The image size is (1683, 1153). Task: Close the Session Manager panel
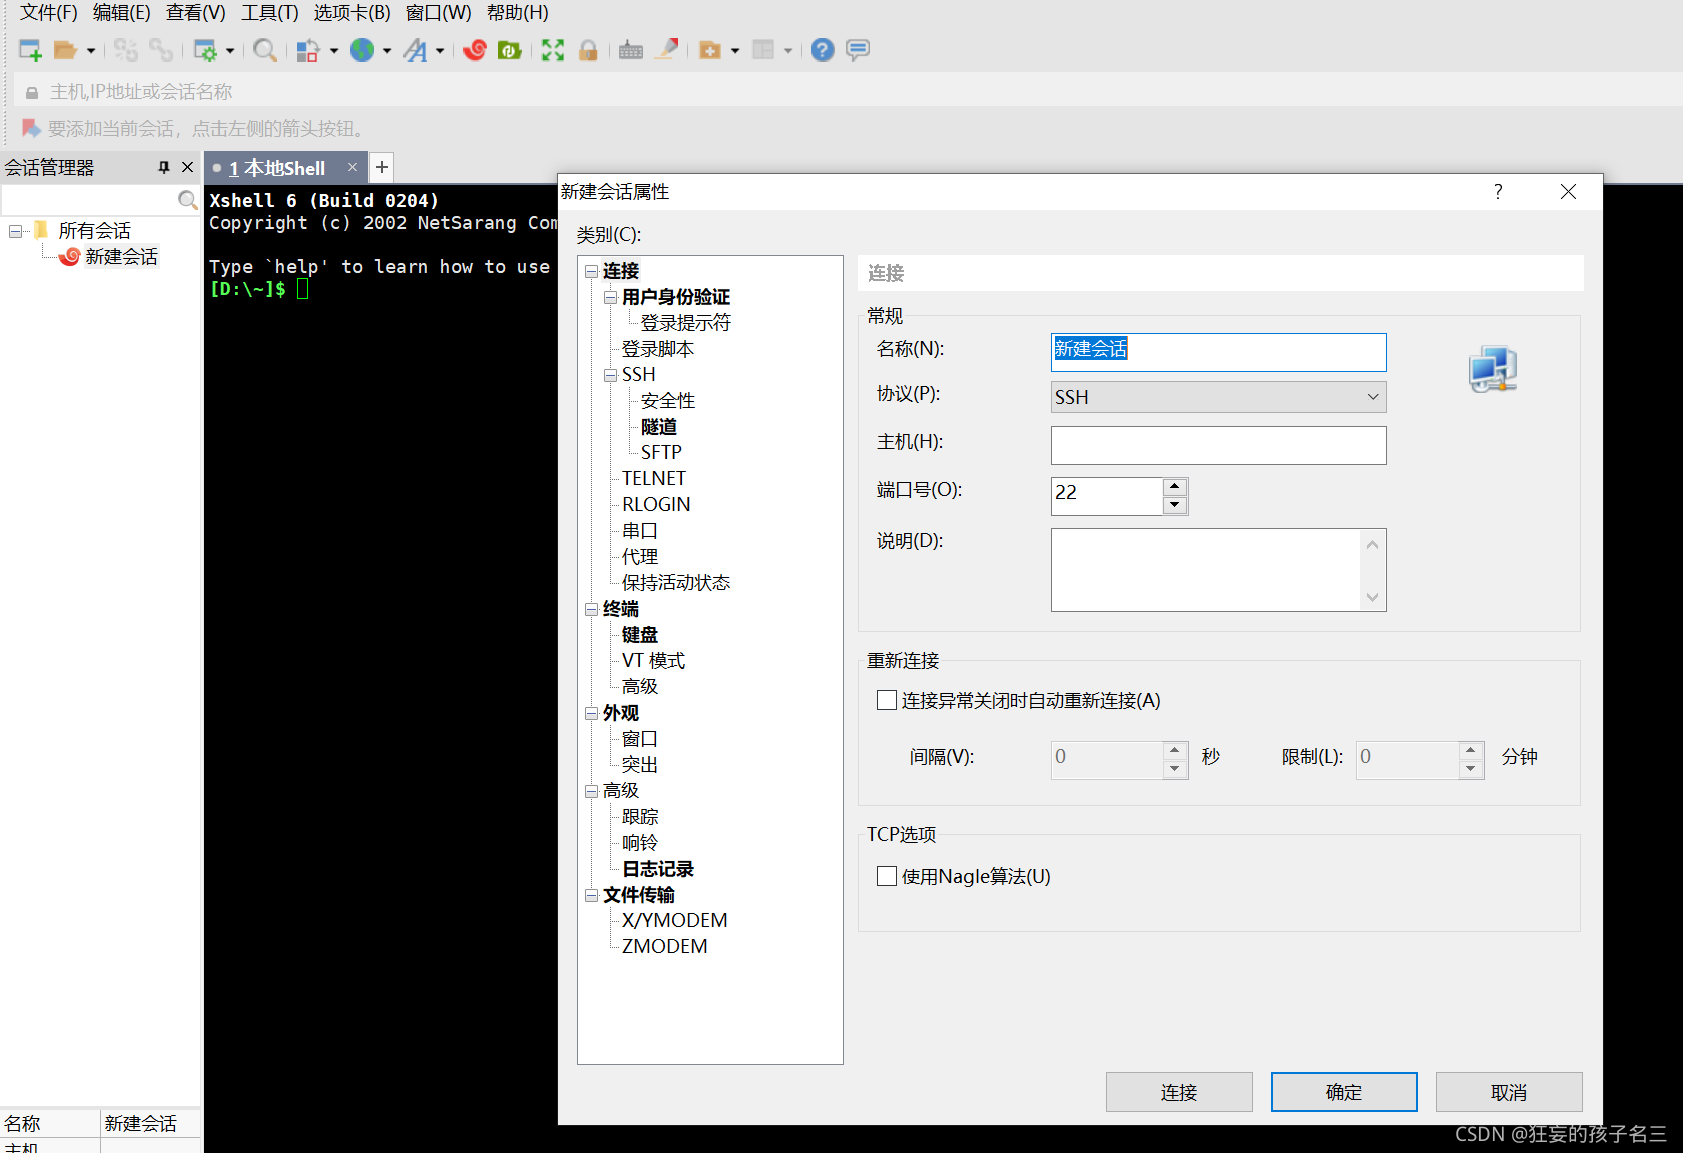pyautogui.click(x=187, y=167)
